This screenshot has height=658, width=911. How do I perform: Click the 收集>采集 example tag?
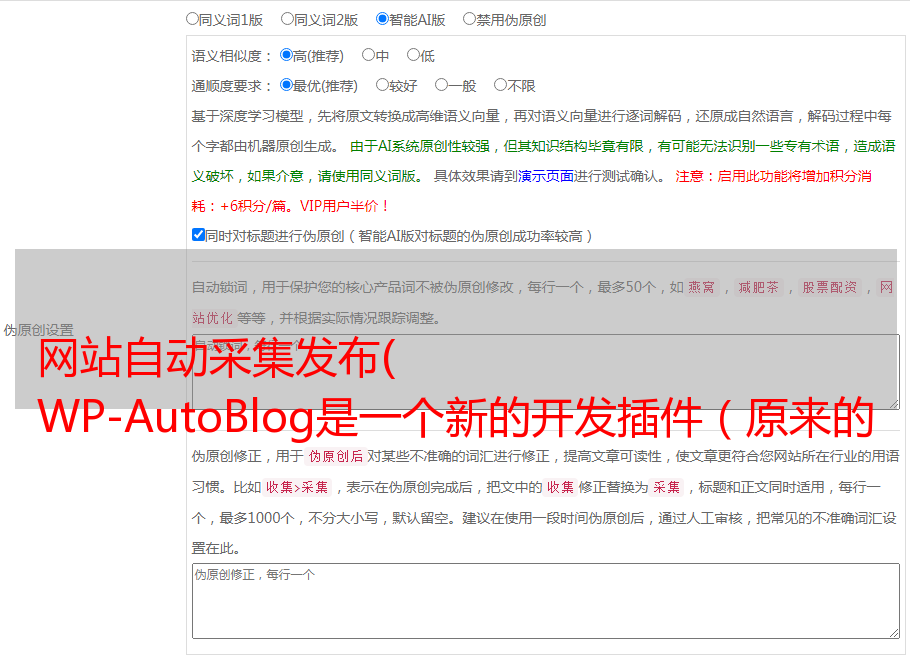[x=297, y=487]
